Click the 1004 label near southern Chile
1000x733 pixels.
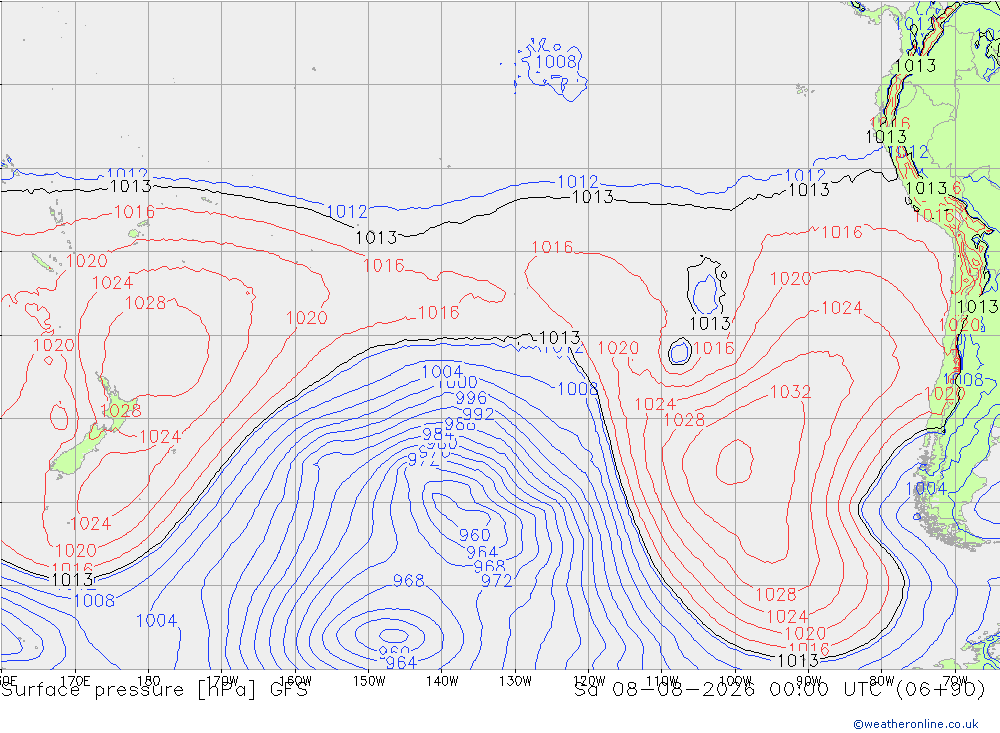click(x=926, y=489)
